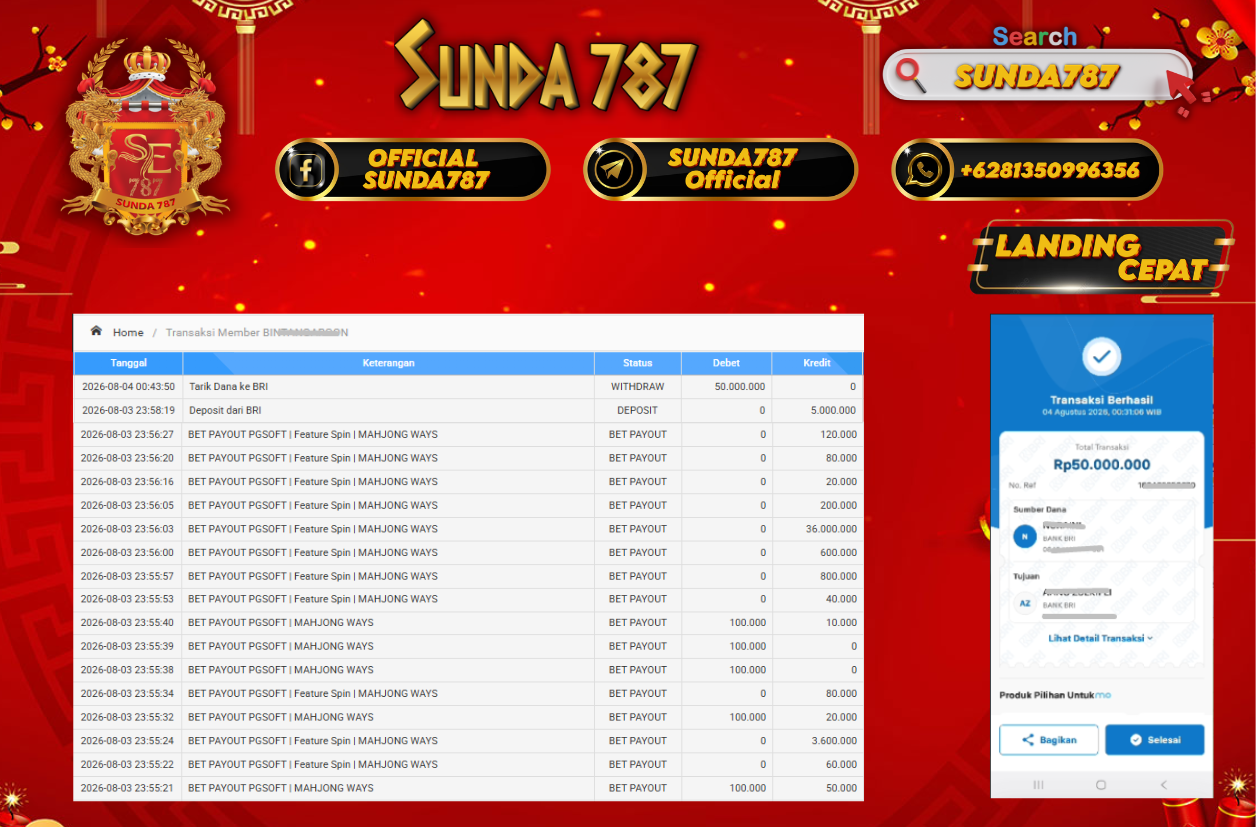Click the 23:55:24 timestamp cell
This screenshot has height=827, width=1256.
pyautogui.click(x=128, y=741)
